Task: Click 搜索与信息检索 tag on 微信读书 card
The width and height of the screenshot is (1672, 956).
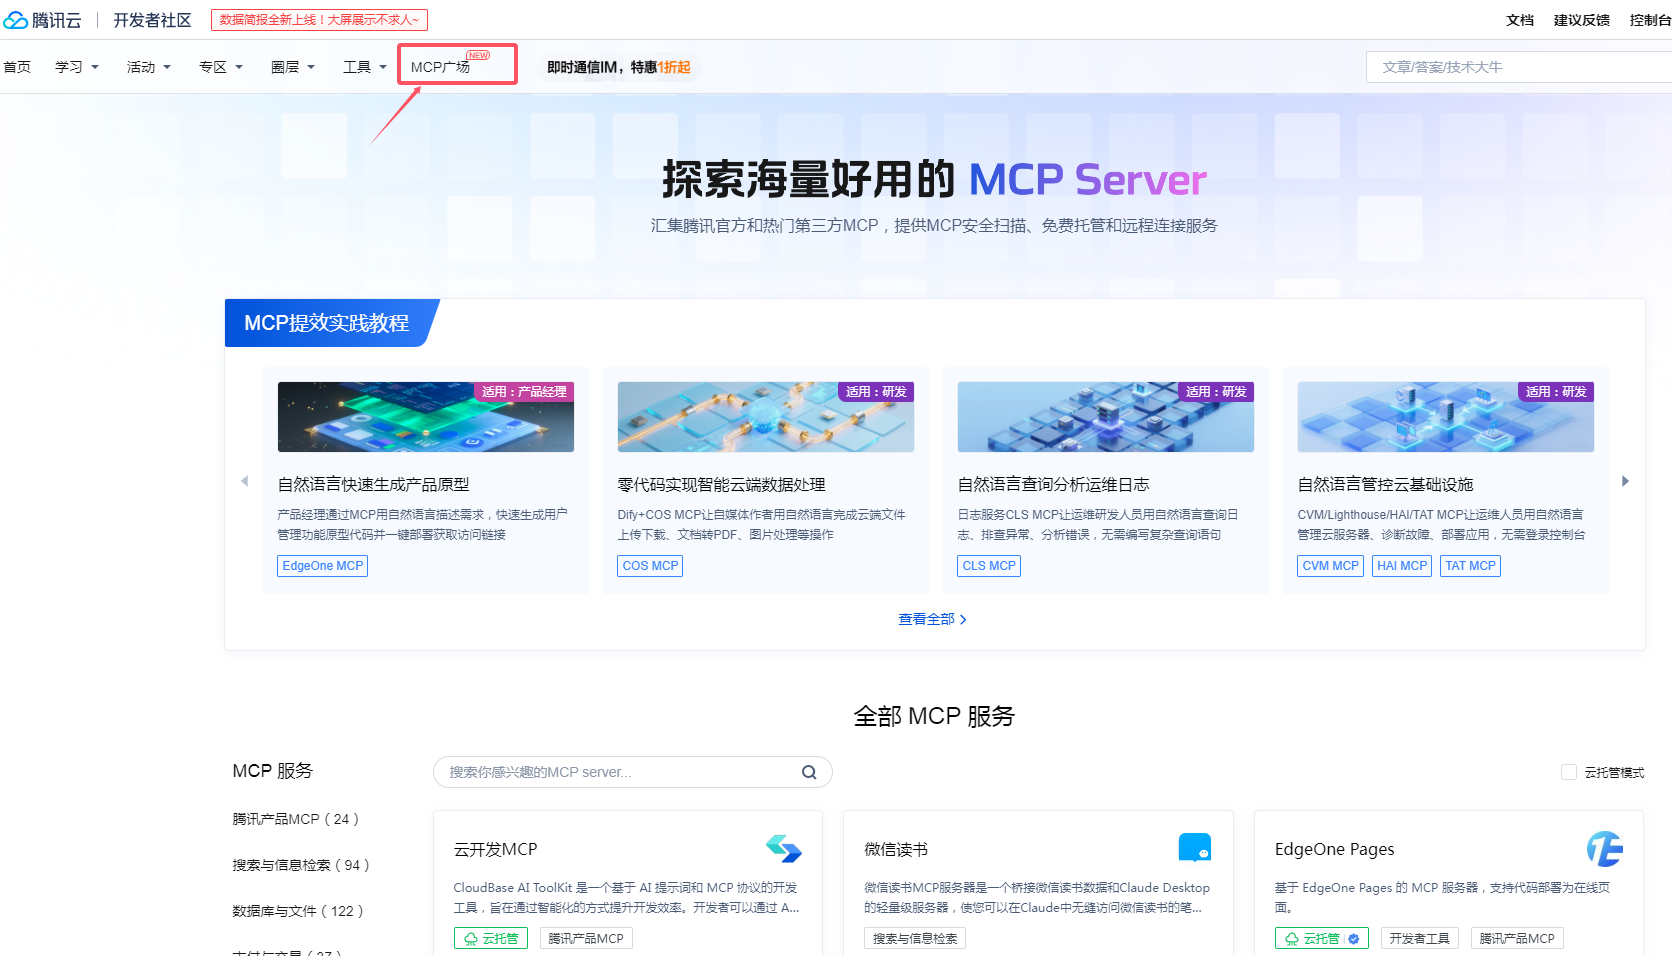Action: [x=915, y=938]
